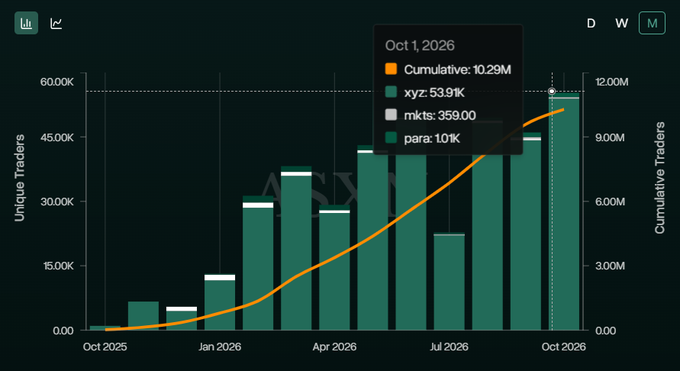Select weekly interval W
The image size is (680, 371).
[621, 23]
